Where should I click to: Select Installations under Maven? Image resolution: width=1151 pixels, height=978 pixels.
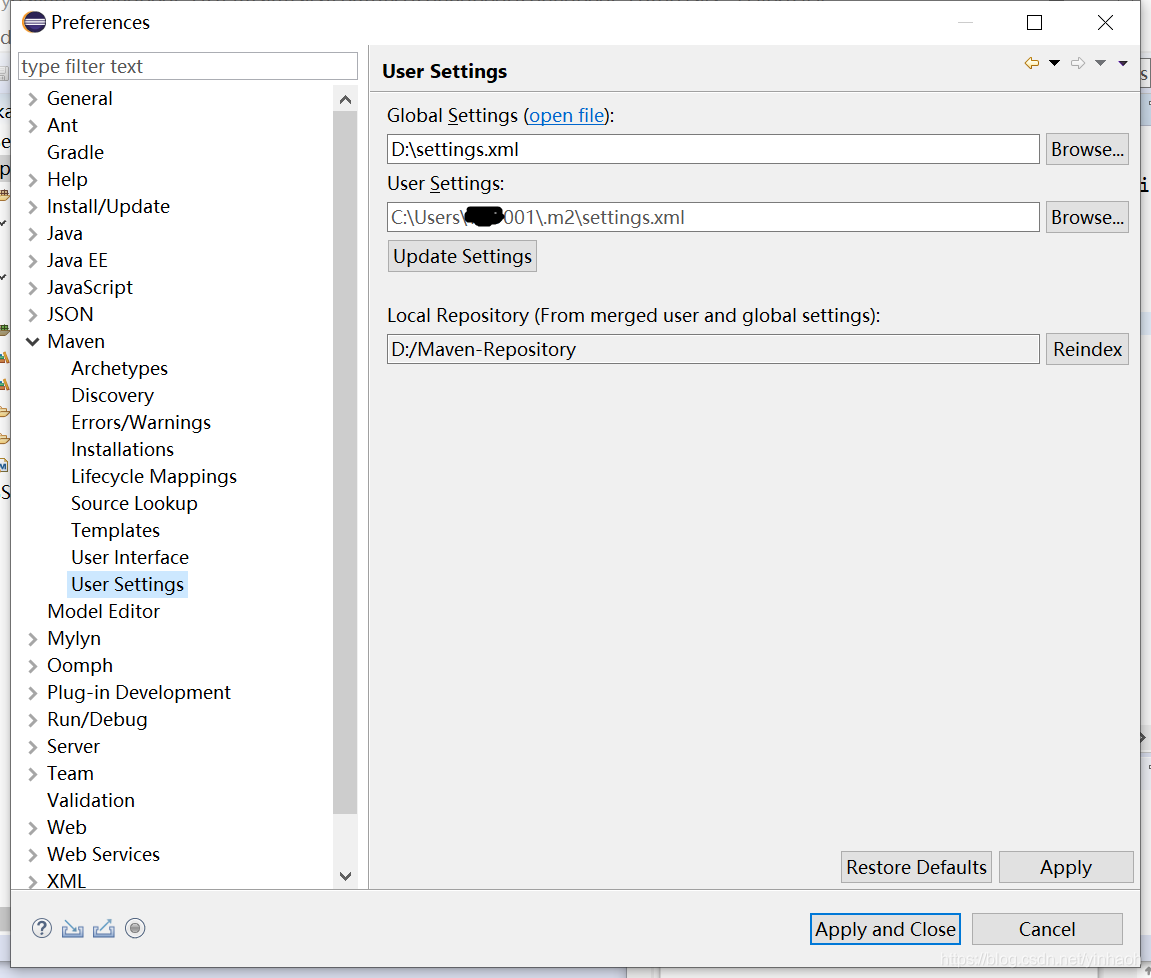click(123, 449)
